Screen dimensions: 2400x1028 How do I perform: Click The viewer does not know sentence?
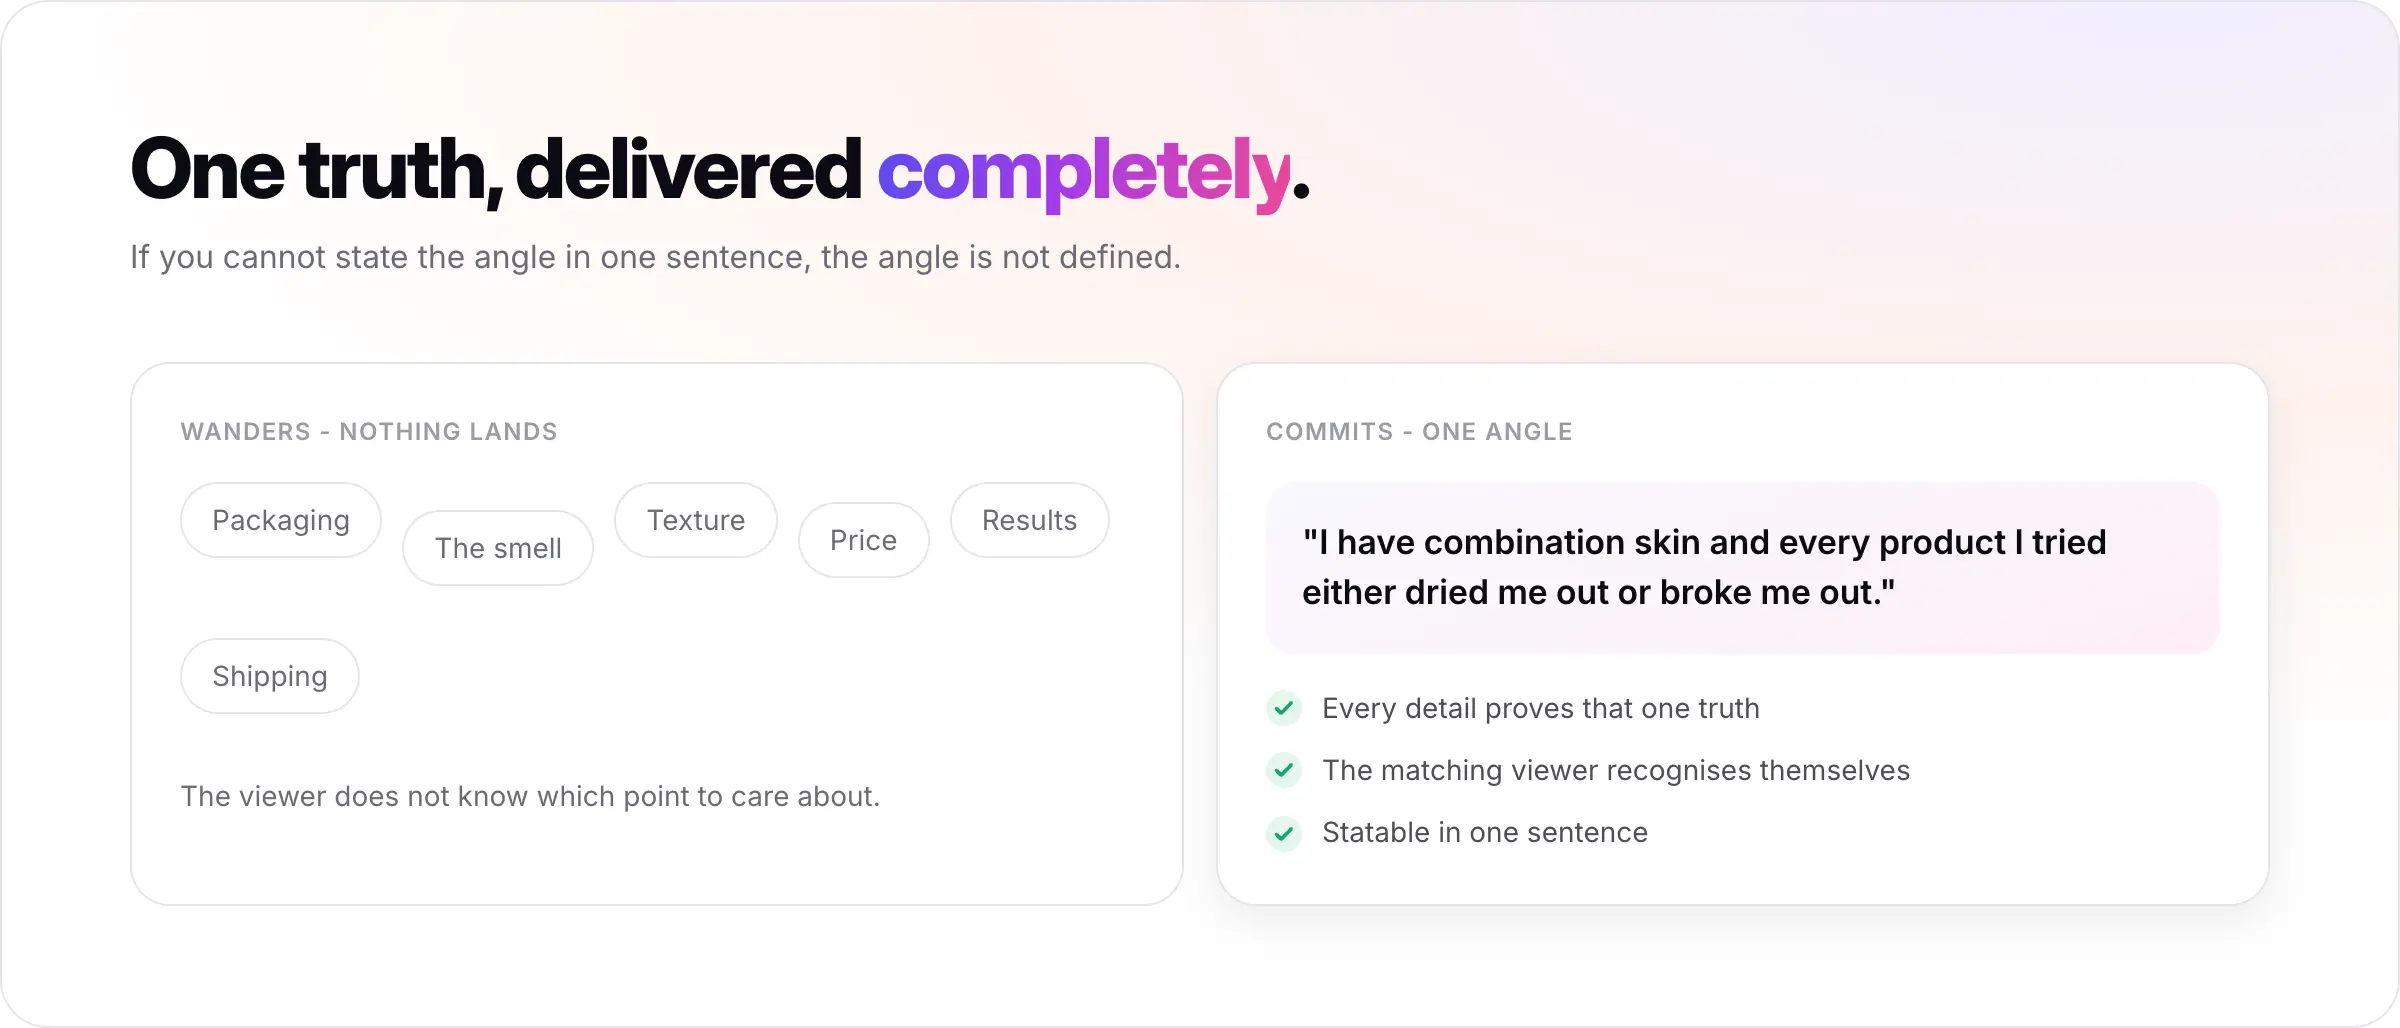pos(531,796)
